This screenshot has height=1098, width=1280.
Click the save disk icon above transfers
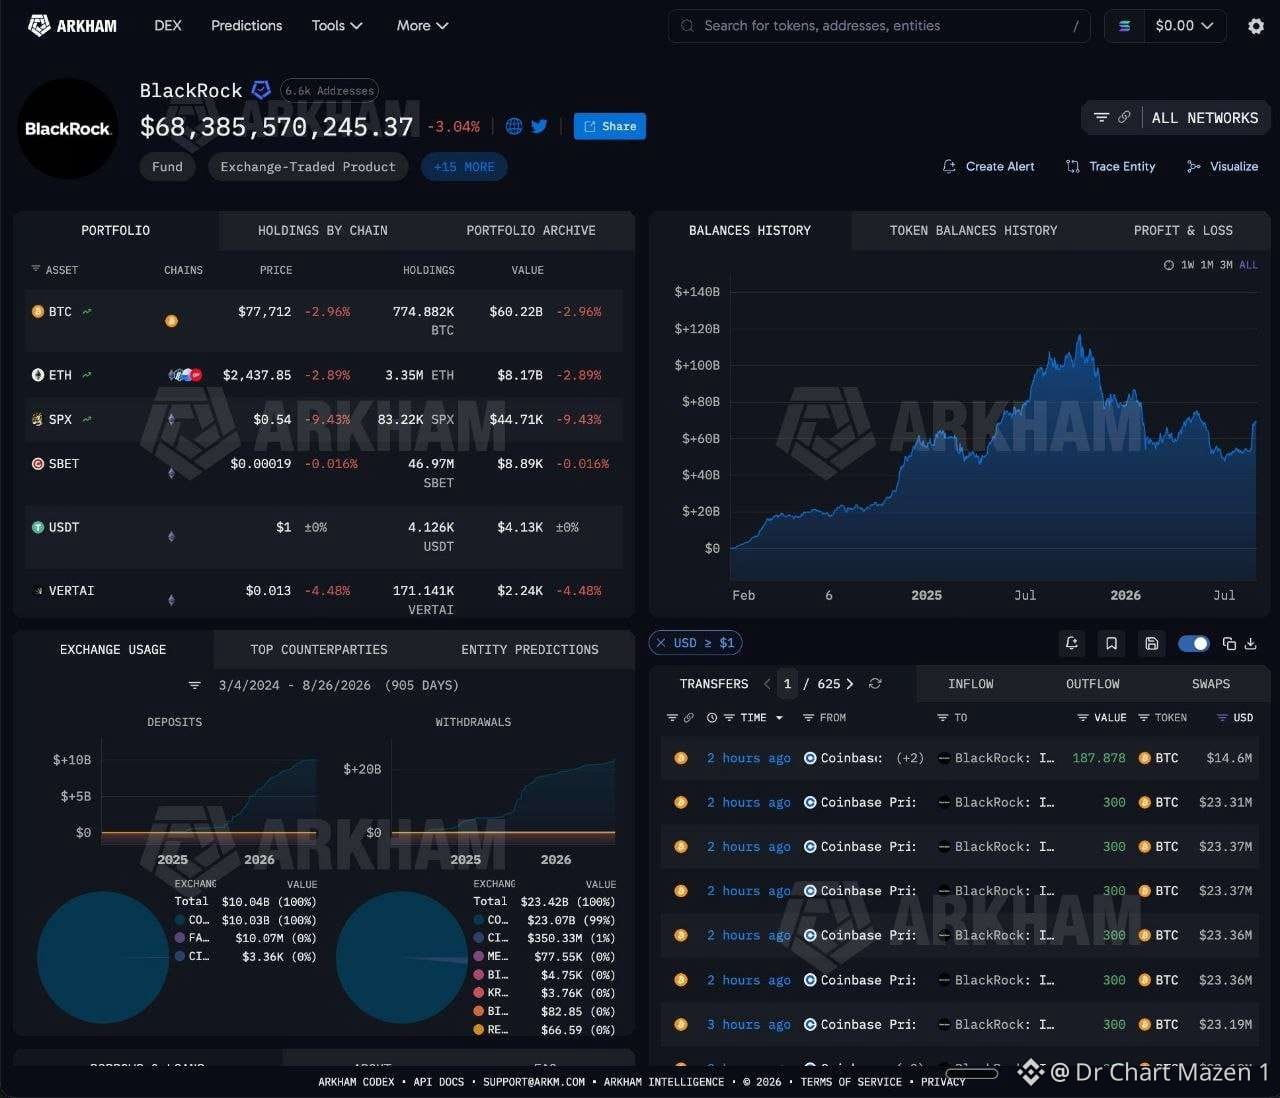pos(1151,643)
